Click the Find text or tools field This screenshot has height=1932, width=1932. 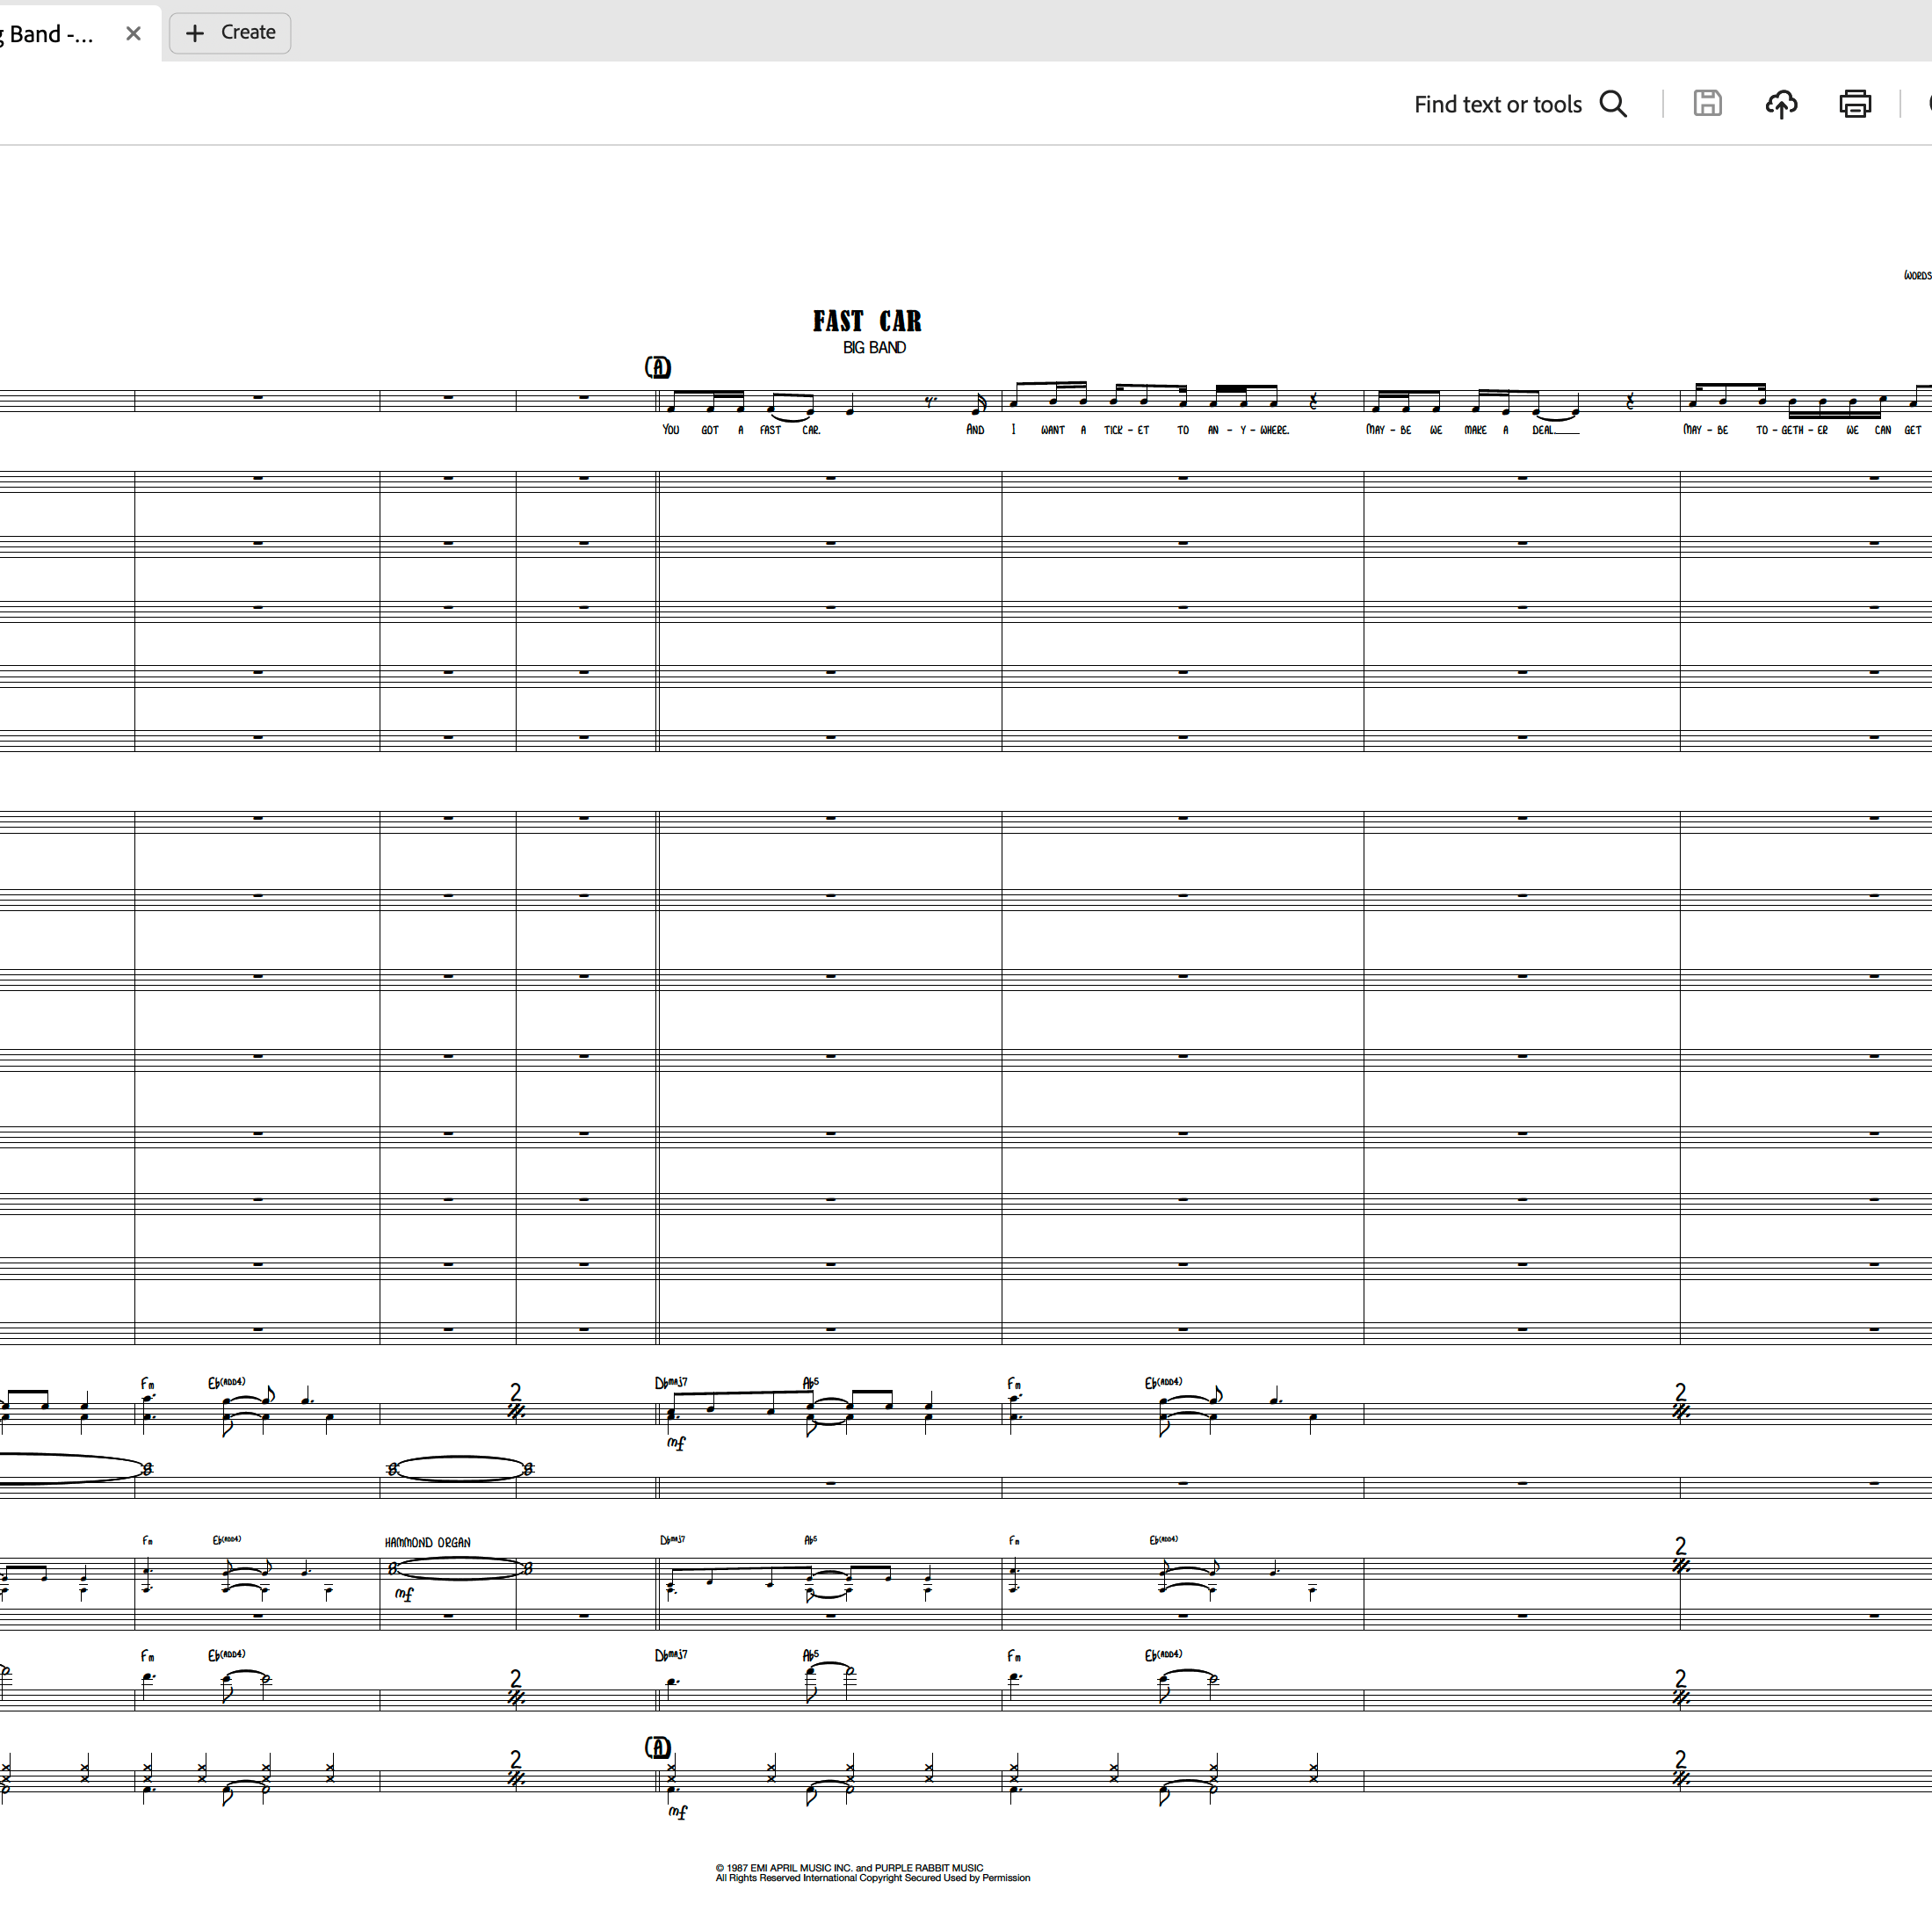1497,104
